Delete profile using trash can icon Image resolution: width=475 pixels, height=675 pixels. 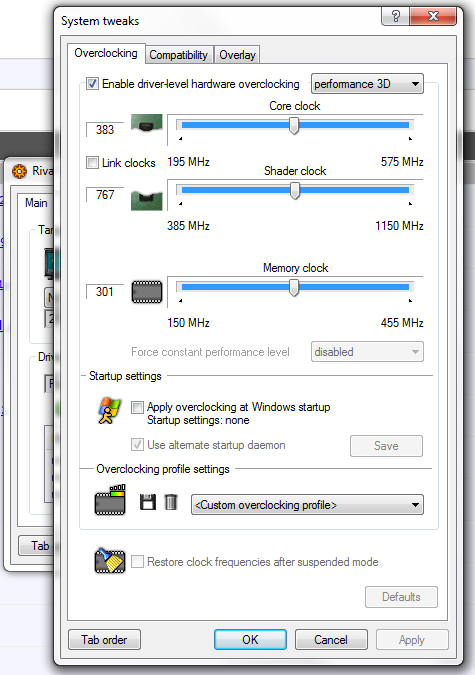click(x=171, y=502)
